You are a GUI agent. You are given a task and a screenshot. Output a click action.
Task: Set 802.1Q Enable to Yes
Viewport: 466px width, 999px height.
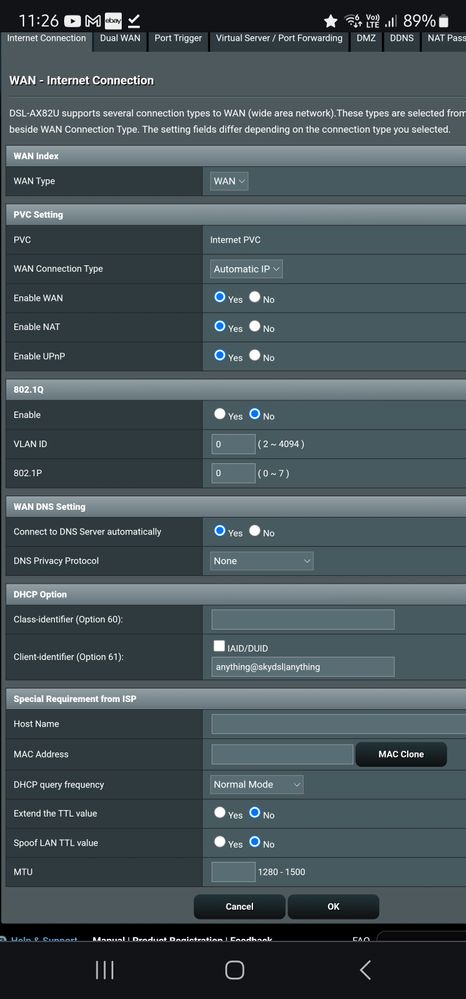tap(220, 414)
